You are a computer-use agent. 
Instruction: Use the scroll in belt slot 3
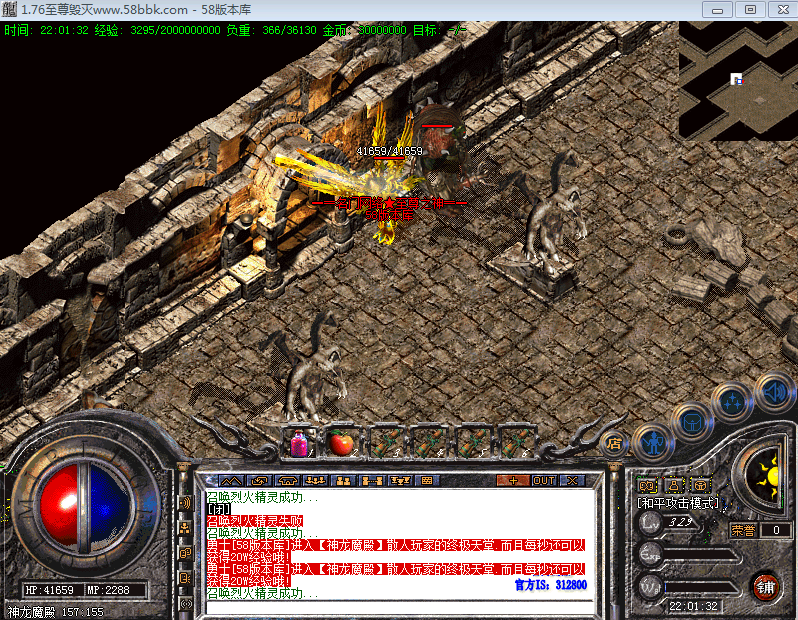(386, 443)
